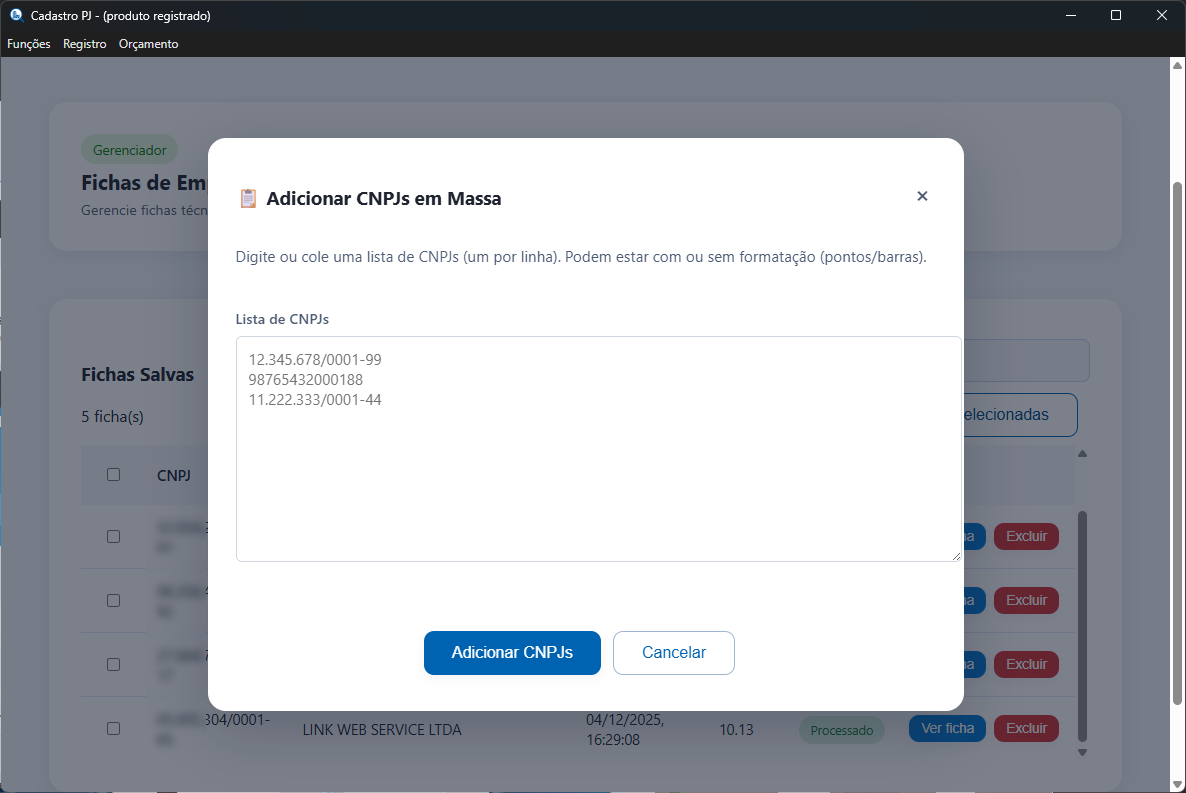Click the main page vertical scrollbar thumb
The width and height of the screenshot is (1186, 793).
[1177, 440]
